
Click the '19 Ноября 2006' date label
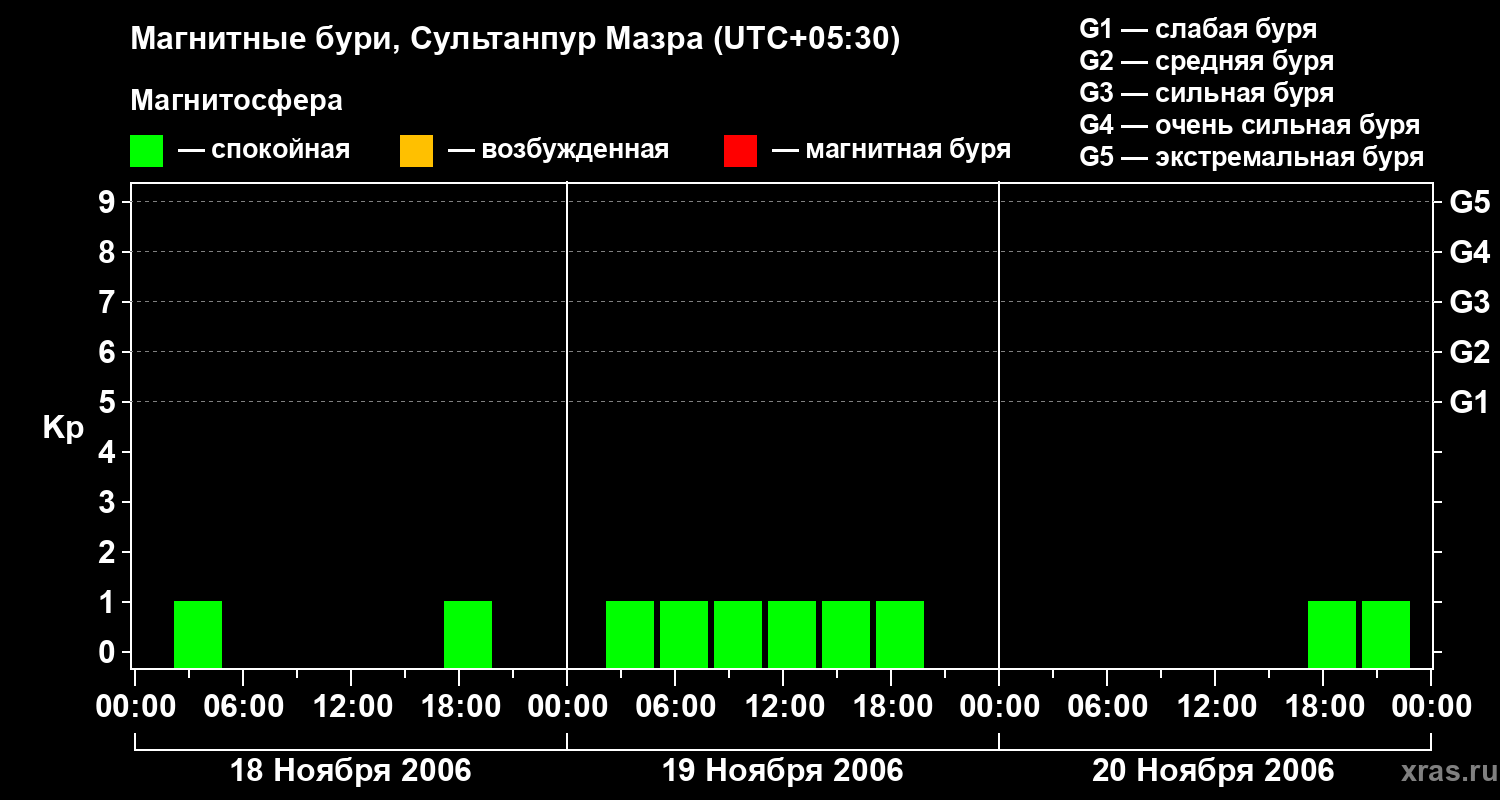click(x=783, y=771)
